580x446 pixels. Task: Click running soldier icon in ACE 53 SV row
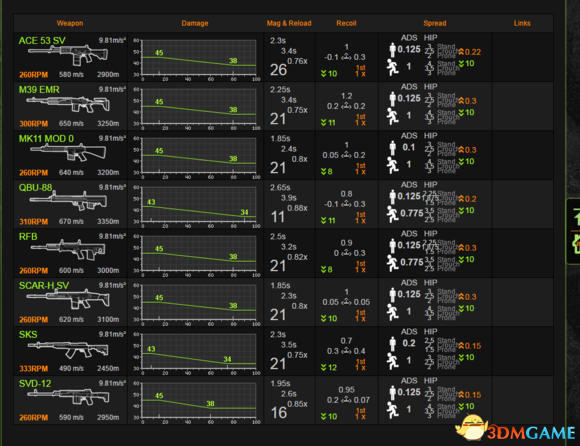[x=392, y=67]
